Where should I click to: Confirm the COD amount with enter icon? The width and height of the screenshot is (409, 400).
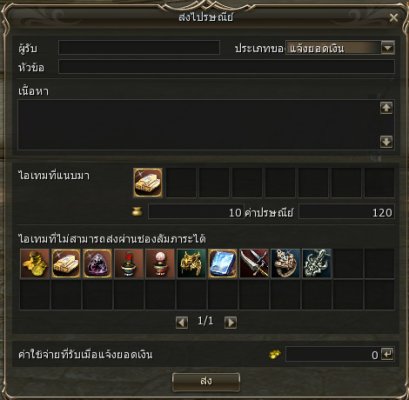click(387, 354)
